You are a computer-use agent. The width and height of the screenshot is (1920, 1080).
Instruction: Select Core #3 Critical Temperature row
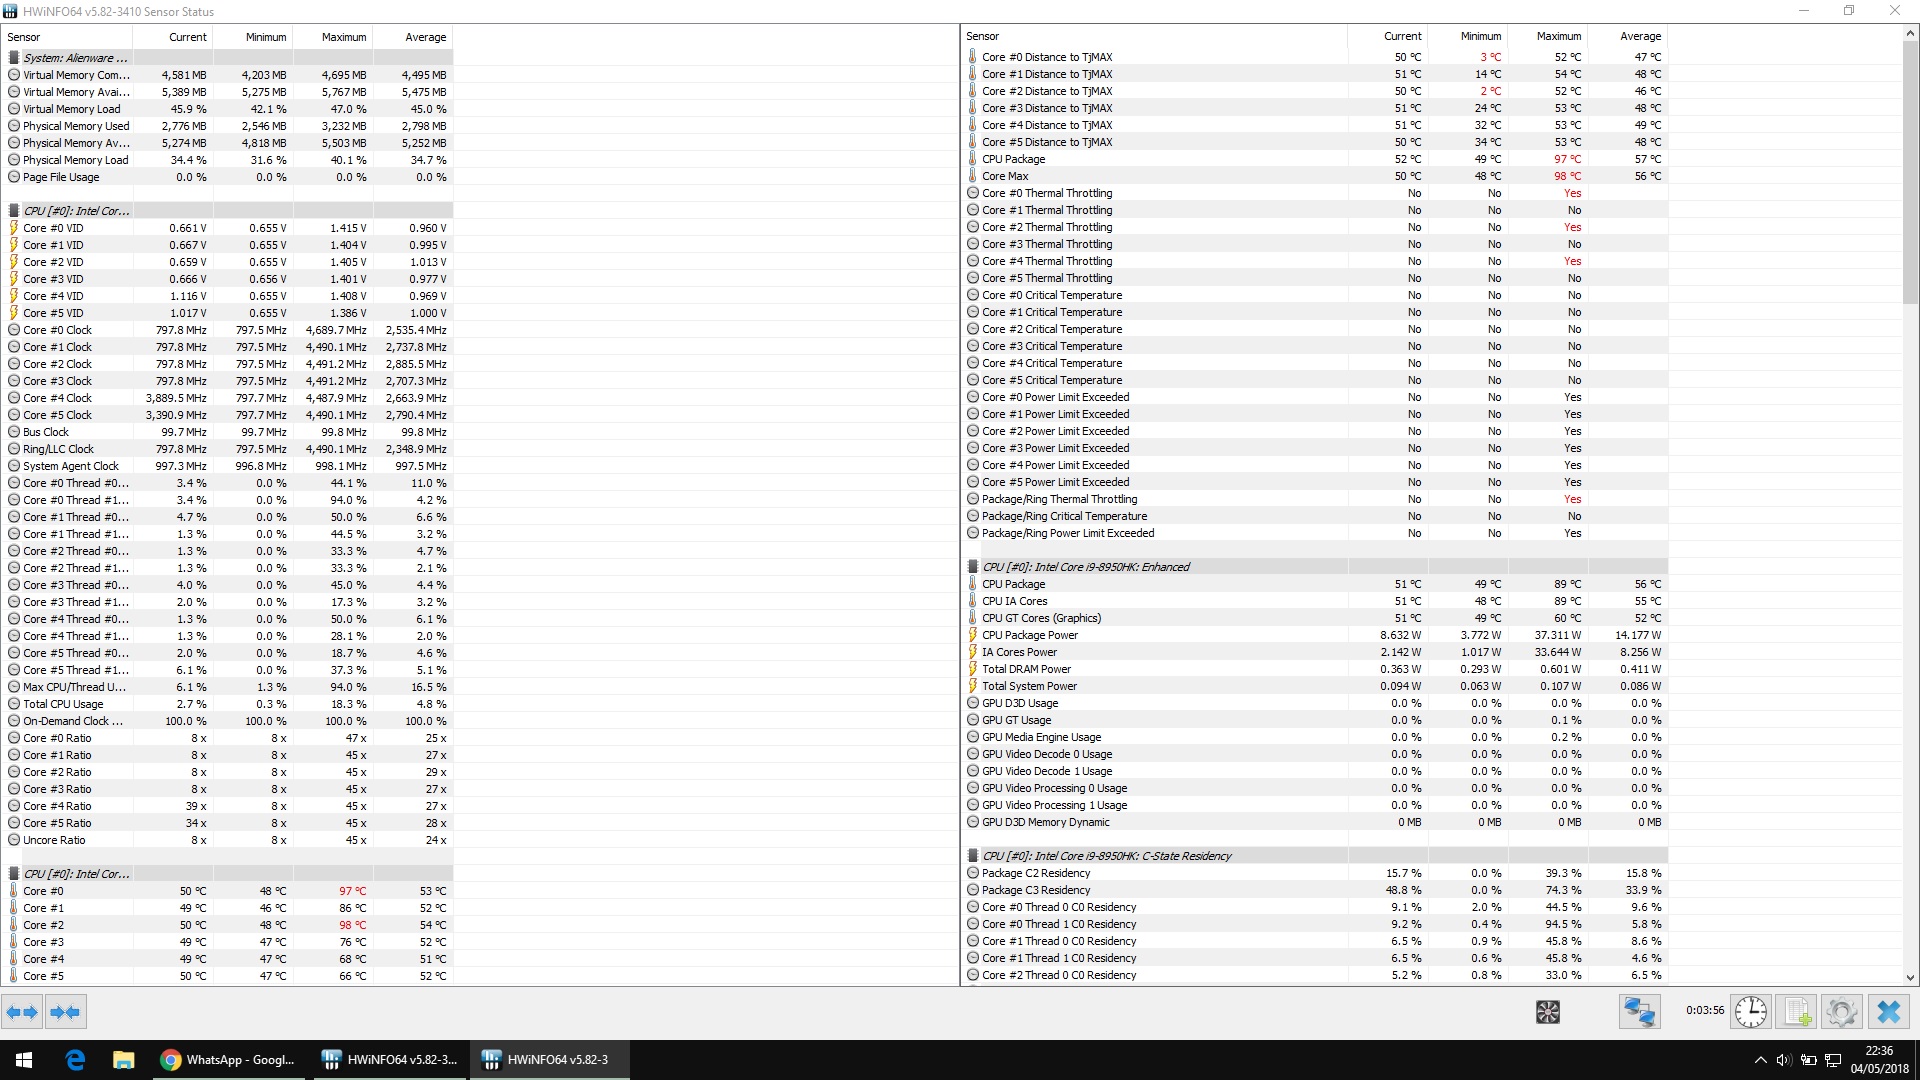1315,346
